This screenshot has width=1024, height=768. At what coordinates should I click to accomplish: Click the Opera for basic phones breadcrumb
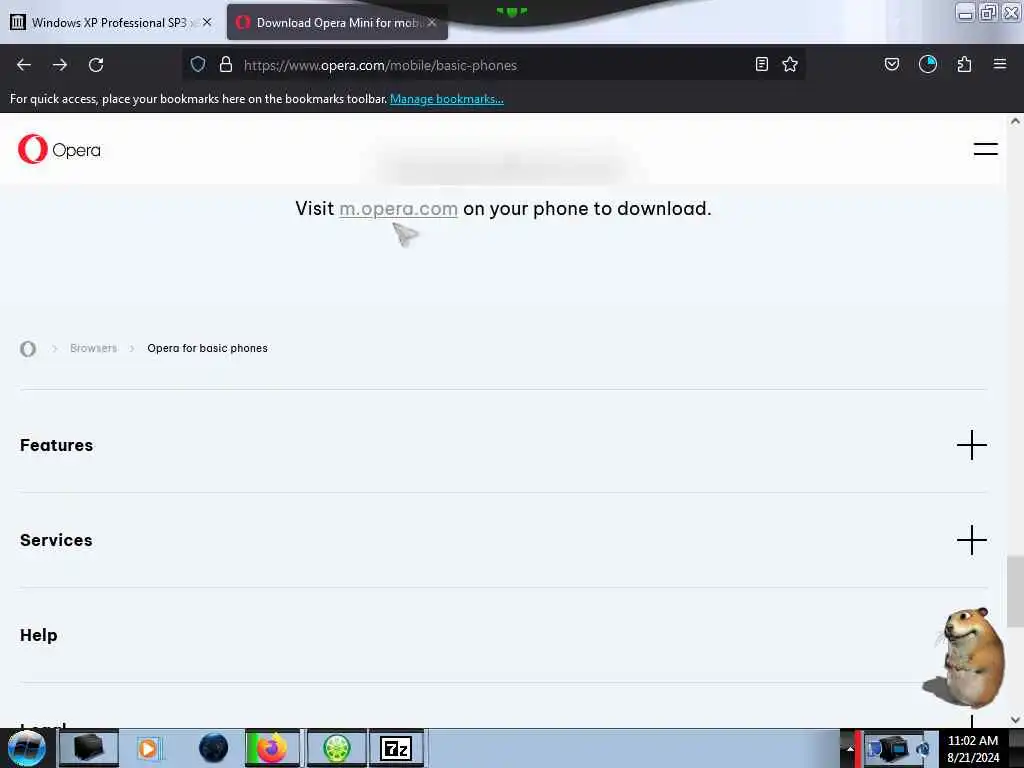pos(207,348)
